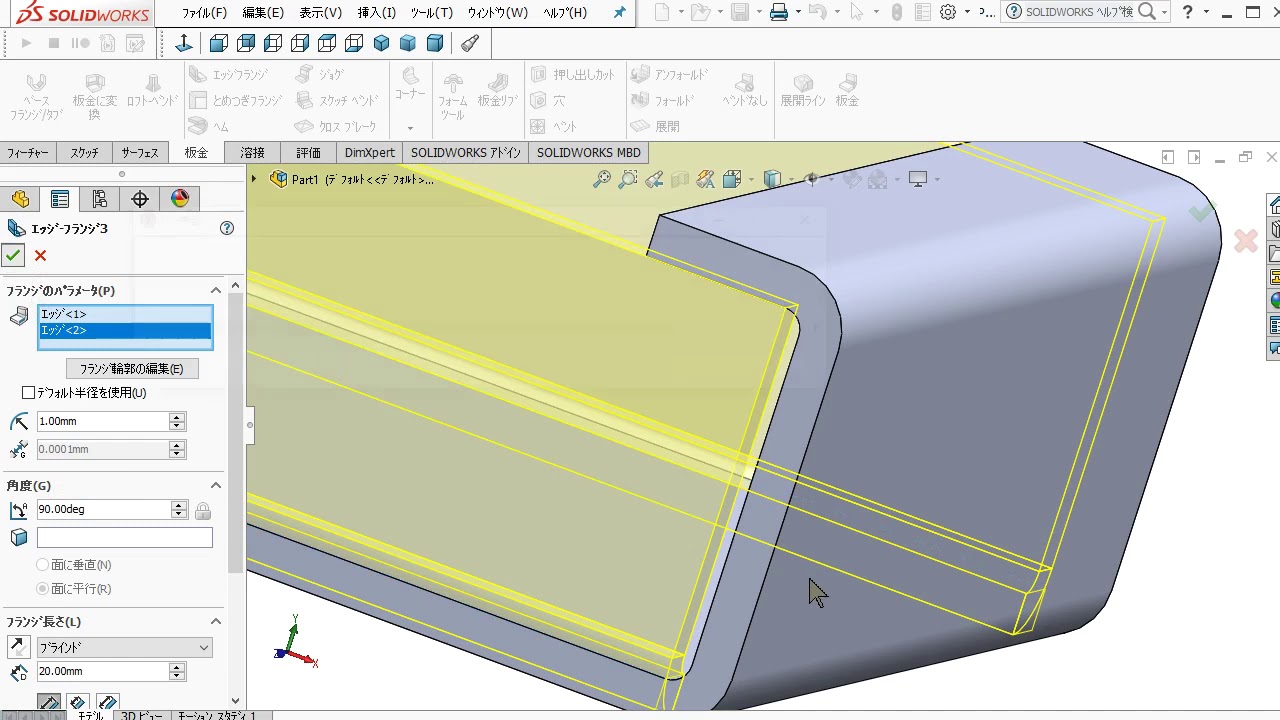The height and width of the screenshot is (720, 1280).
Task: Click the bend radius spinner arrows
Action: point(177,422)
